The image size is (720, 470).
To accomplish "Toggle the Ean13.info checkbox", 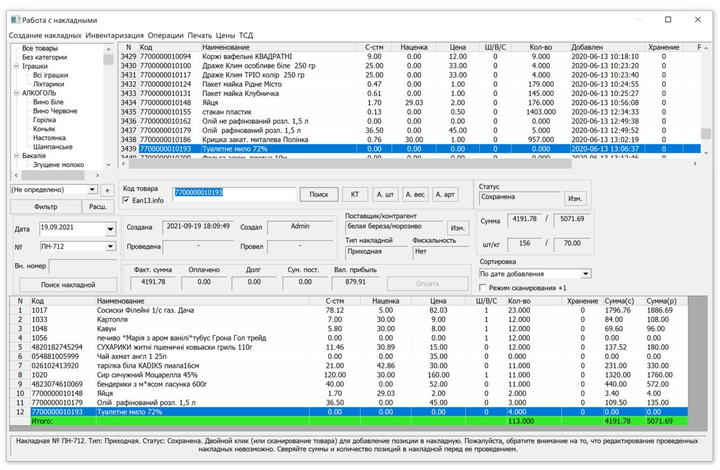I will [x=126, y=200].
